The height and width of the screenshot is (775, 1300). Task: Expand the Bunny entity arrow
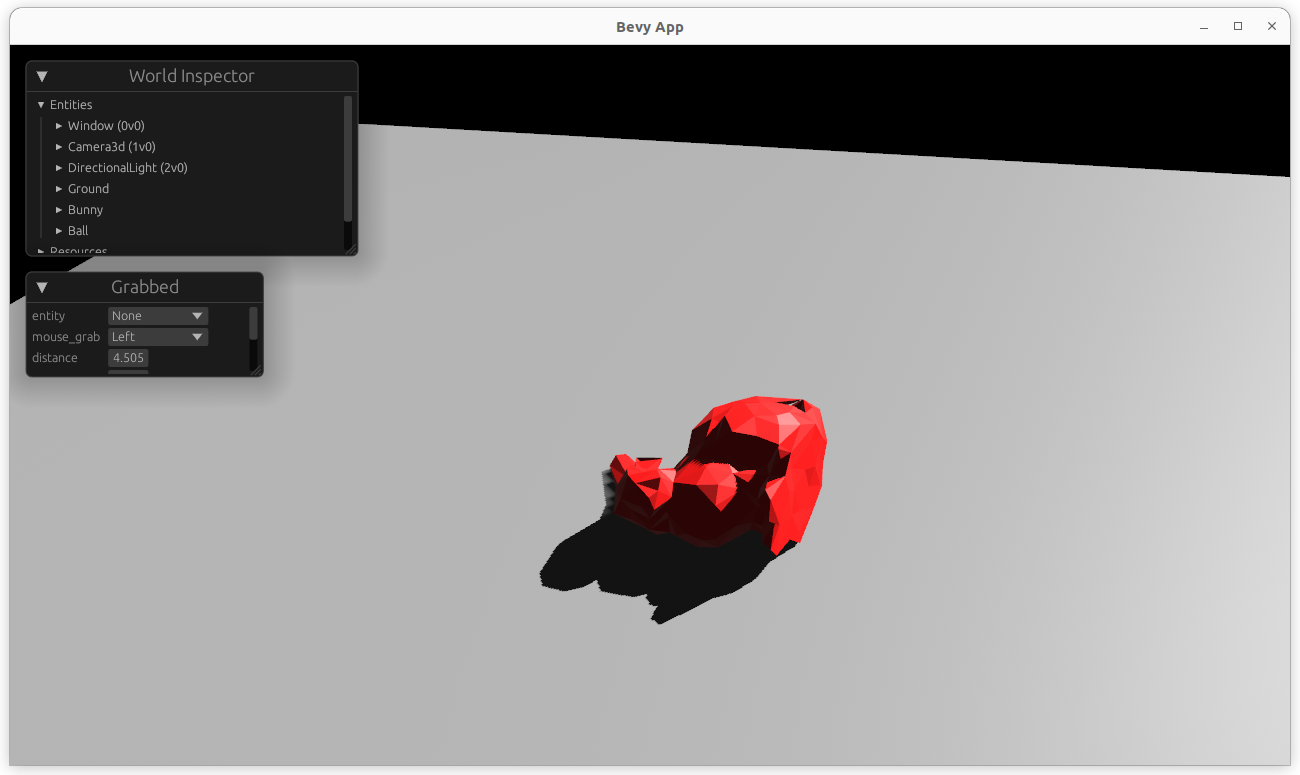pyautogui.click(x=59, y=210)
